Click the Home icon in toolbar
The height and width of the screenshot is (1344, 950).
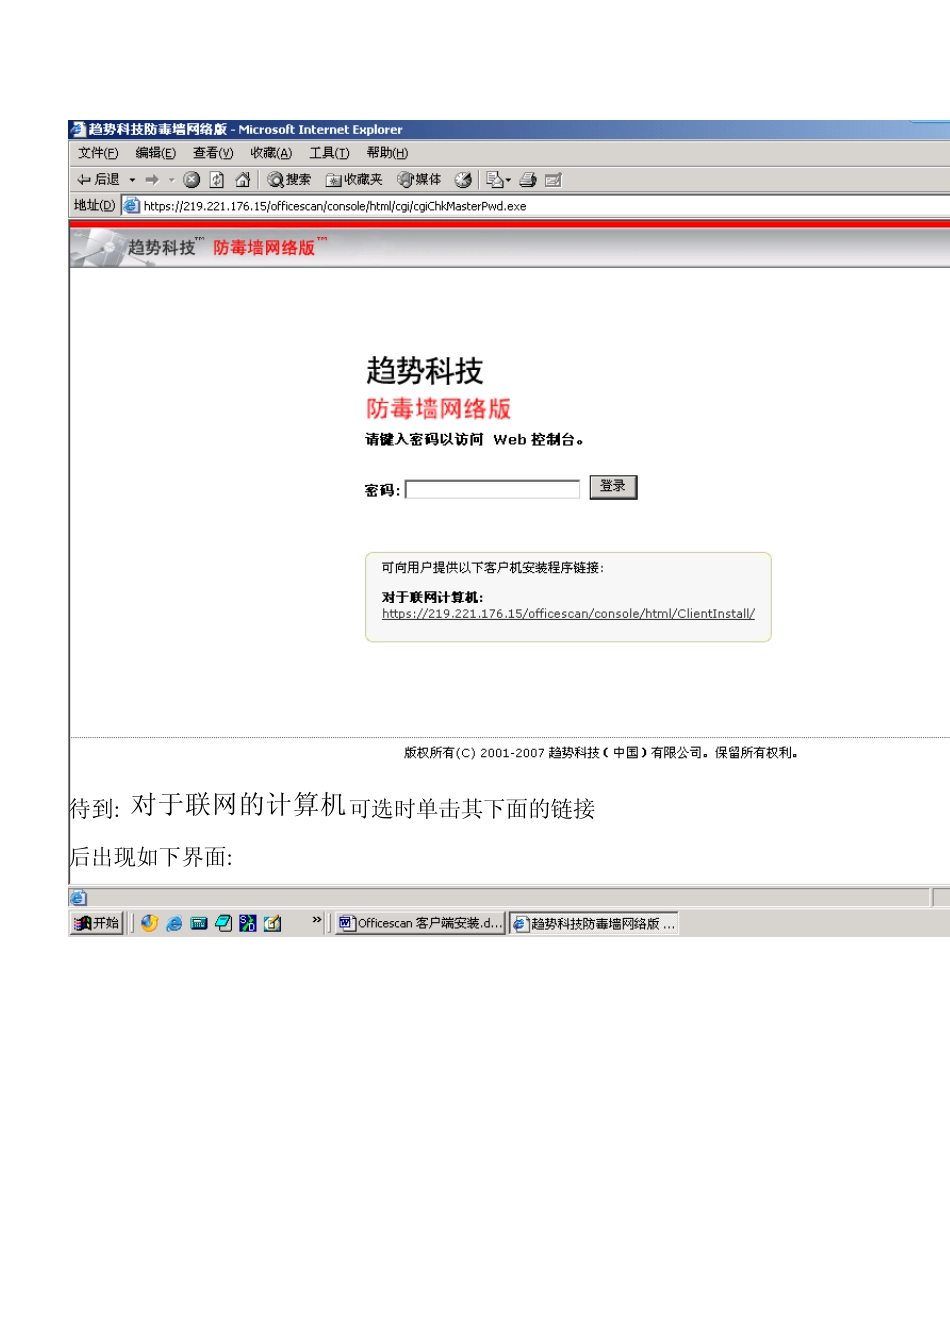(242, 180)
